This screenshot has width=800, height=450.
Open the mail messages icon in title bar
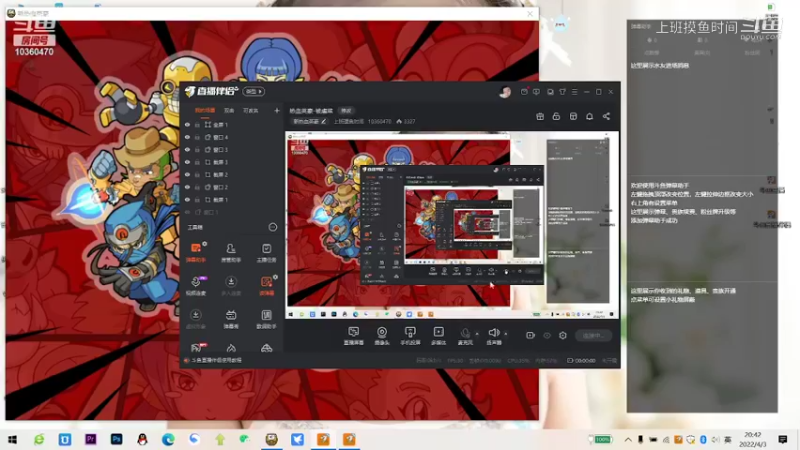(524, 92)
